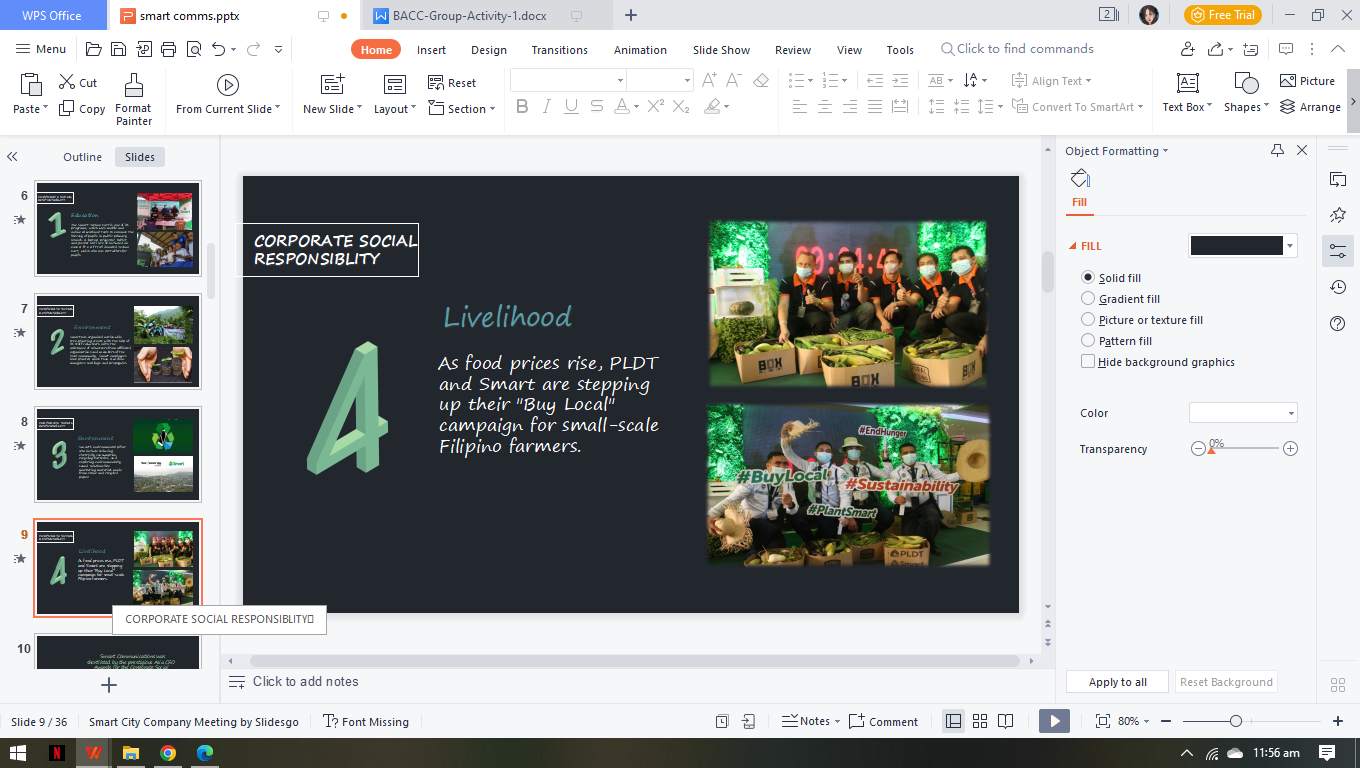Image resolution: width=1360 pixels, height=768 pixels.
Task: Open the Transitions ribbon tab
Action: coord(560,50)
